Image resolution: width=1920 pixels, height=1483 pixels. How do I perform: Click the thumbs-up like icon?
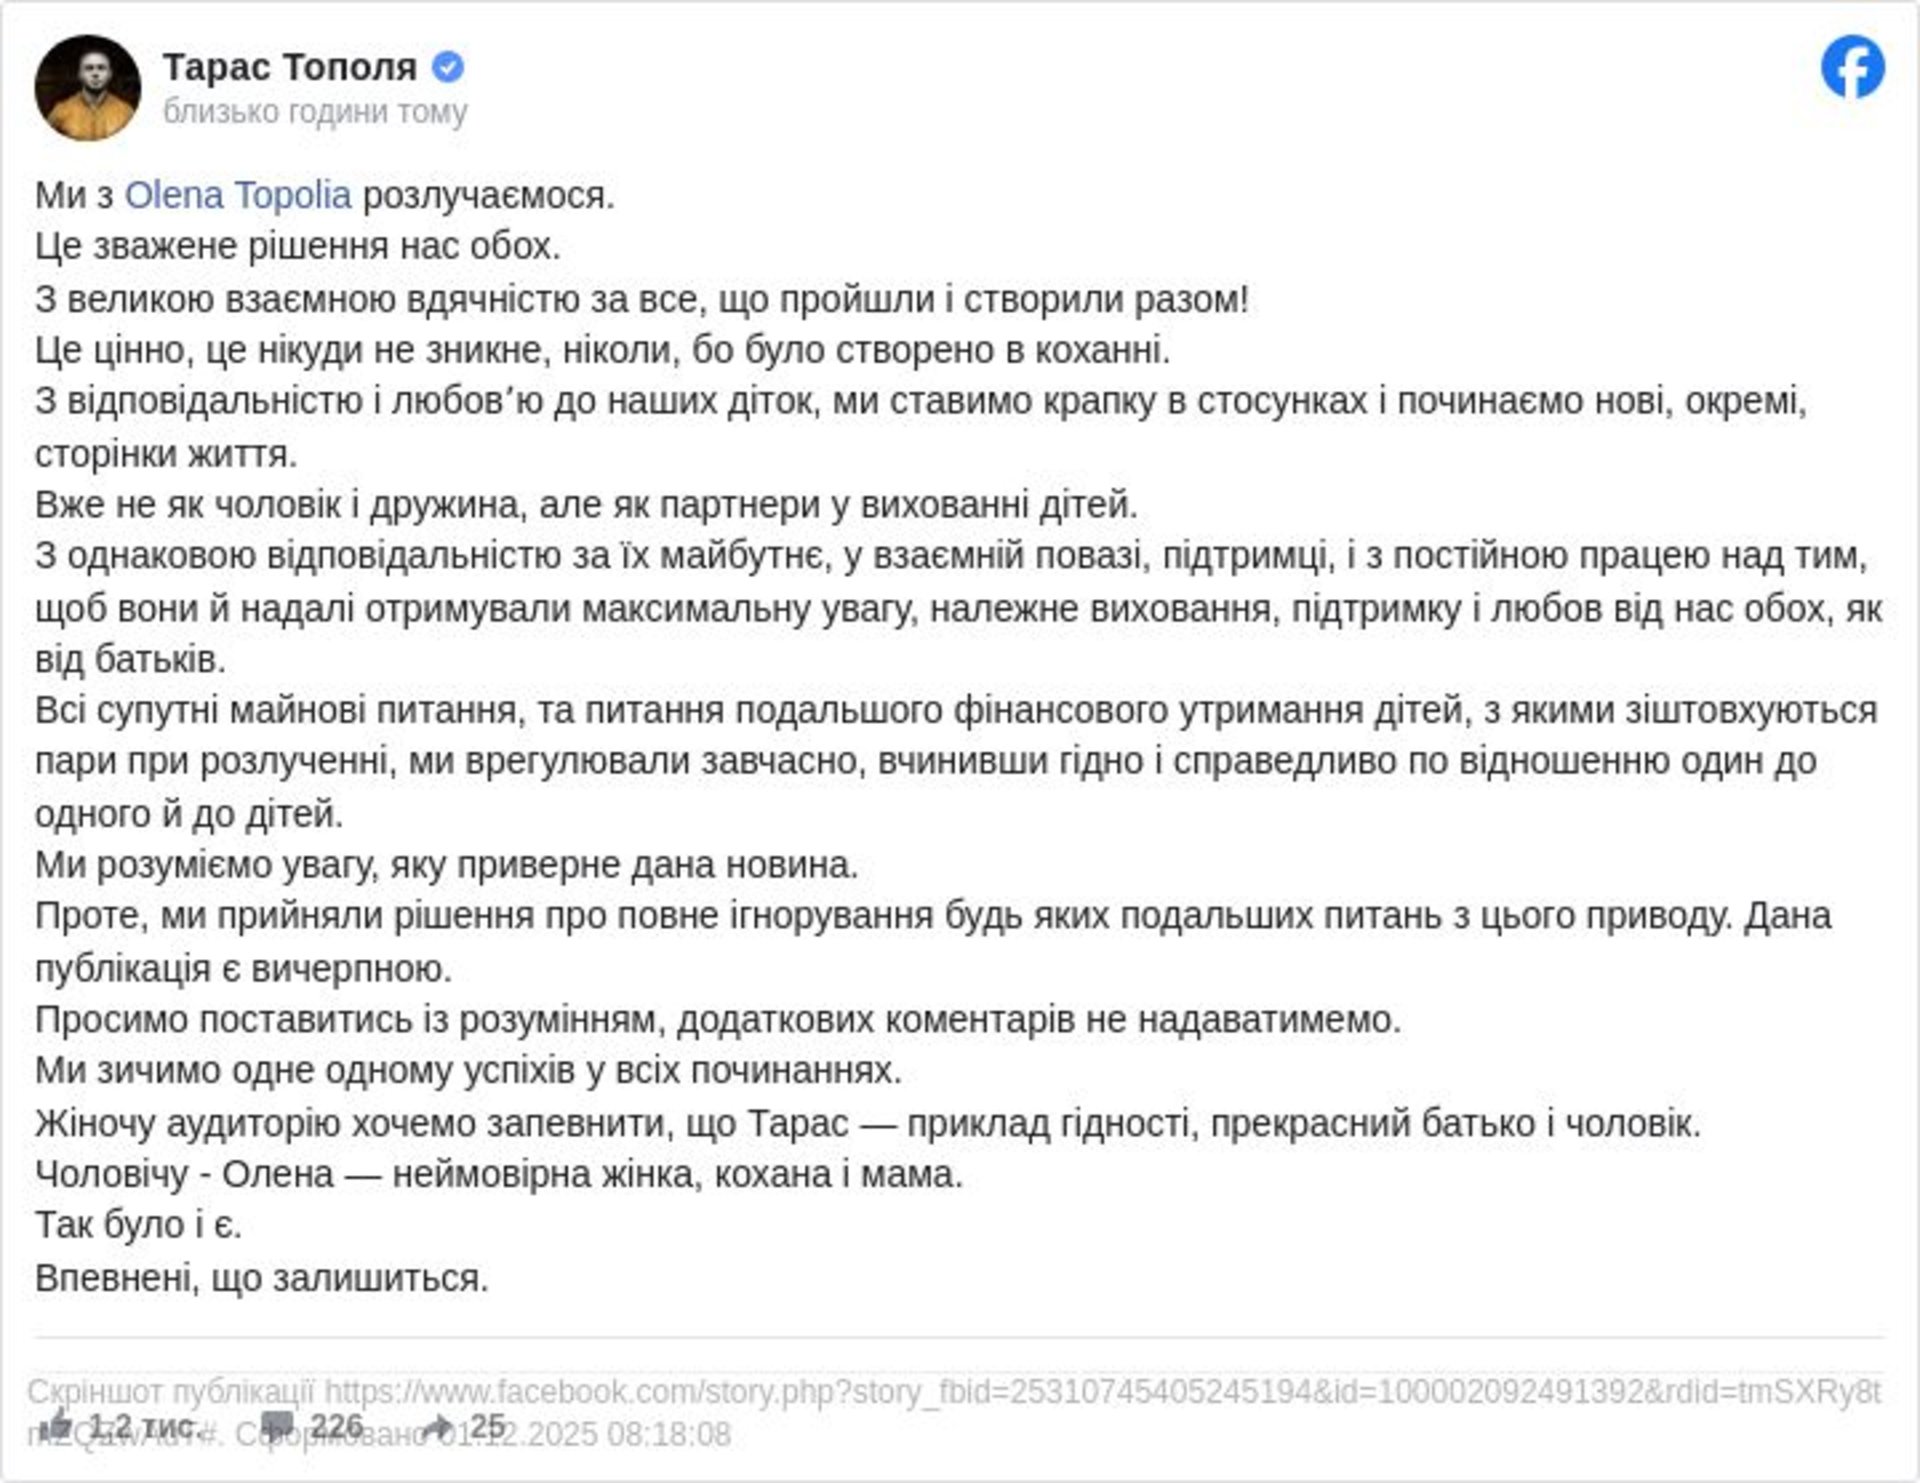tap(55, 1425)
